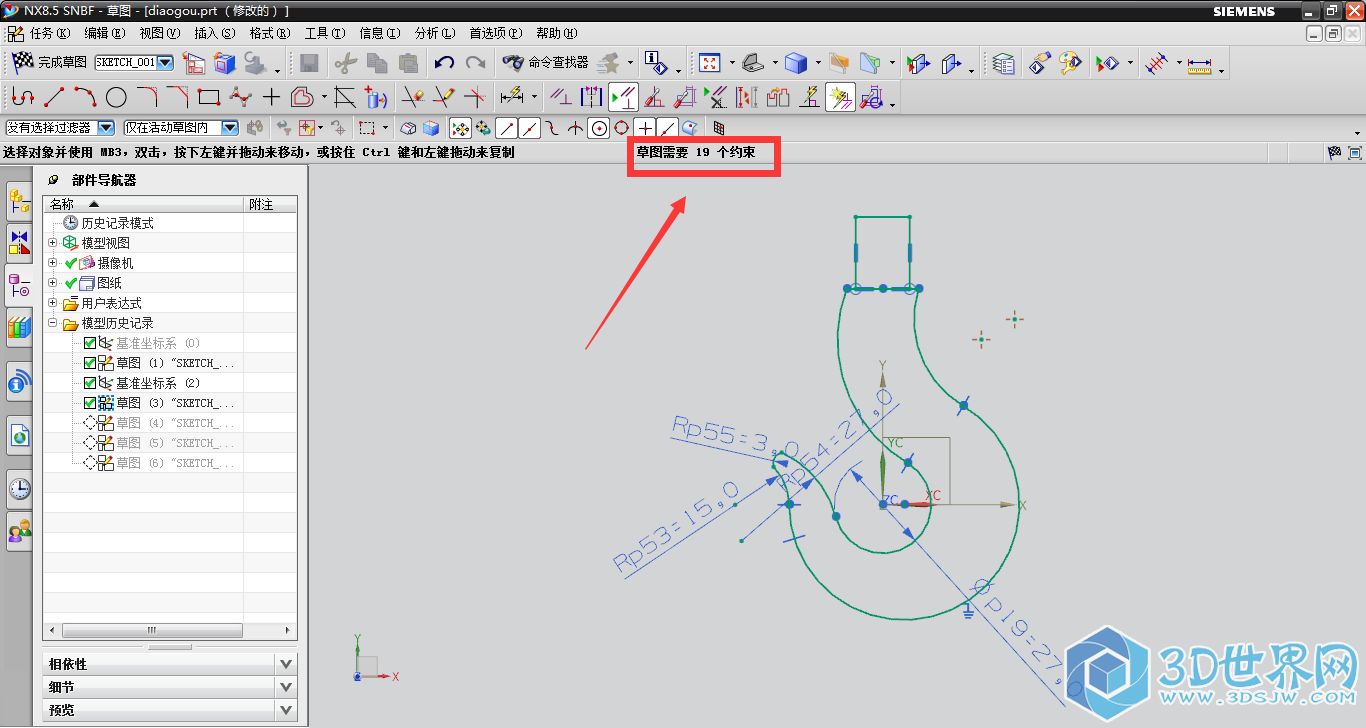This screenshot has width=1366, height=728.
Task: Select the Line sketch tool
Action: pos(53,97)
